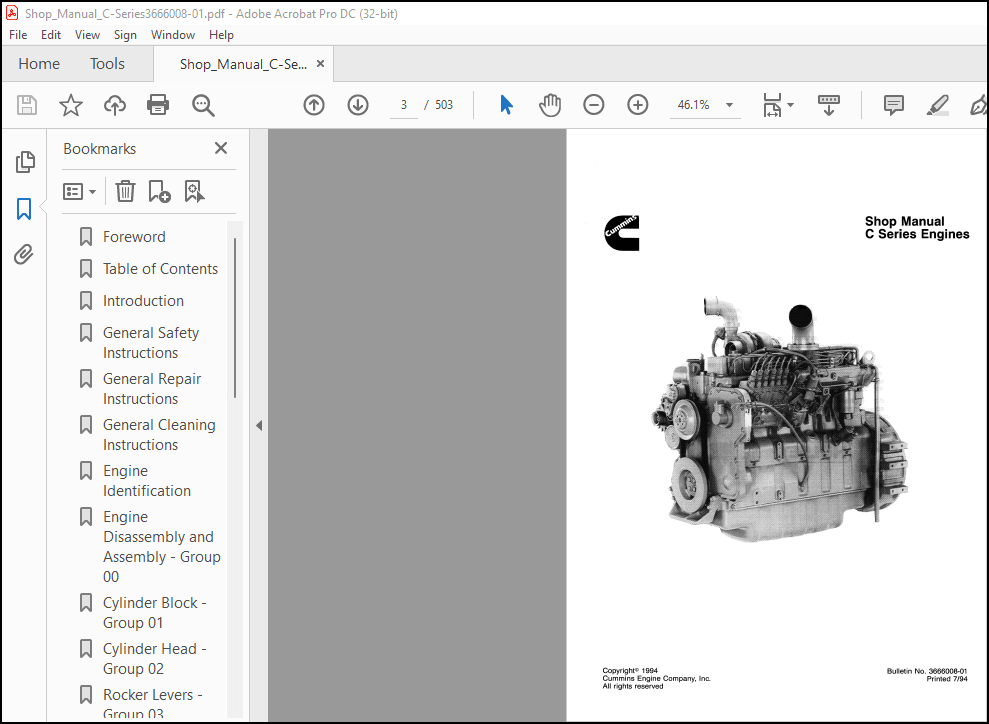
Task: Click the Print icon
Action: [x=158, y=105]
